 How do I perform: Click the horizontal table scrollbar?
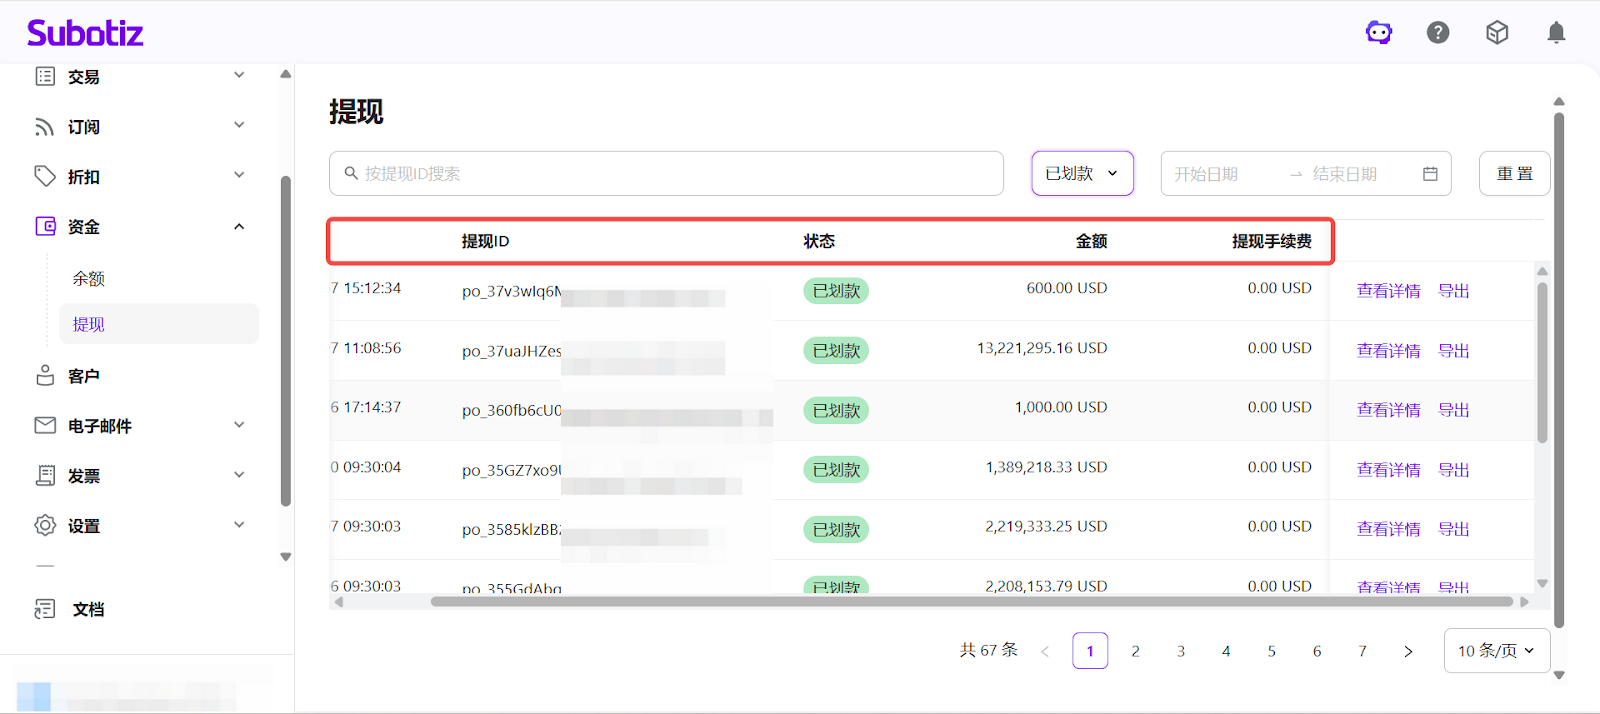click(x=970, y=602)
